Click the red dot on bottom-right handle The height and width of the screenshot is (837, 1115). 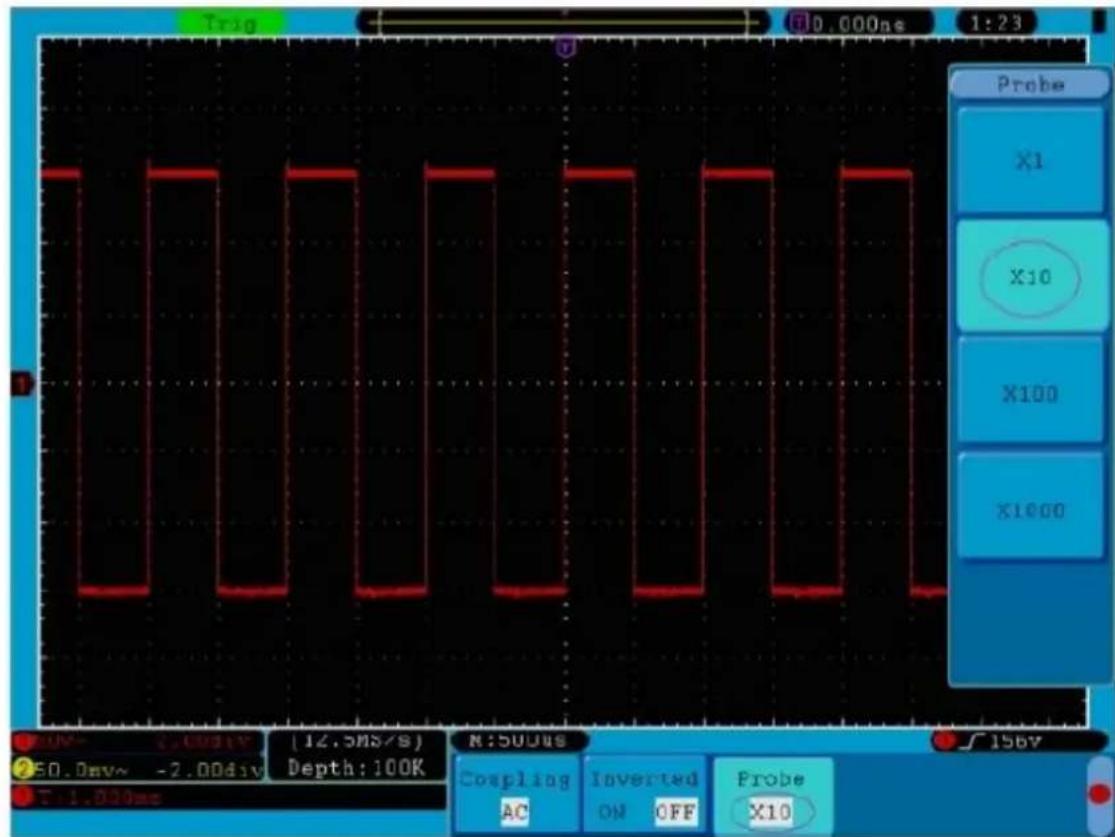pos(1099,793)
